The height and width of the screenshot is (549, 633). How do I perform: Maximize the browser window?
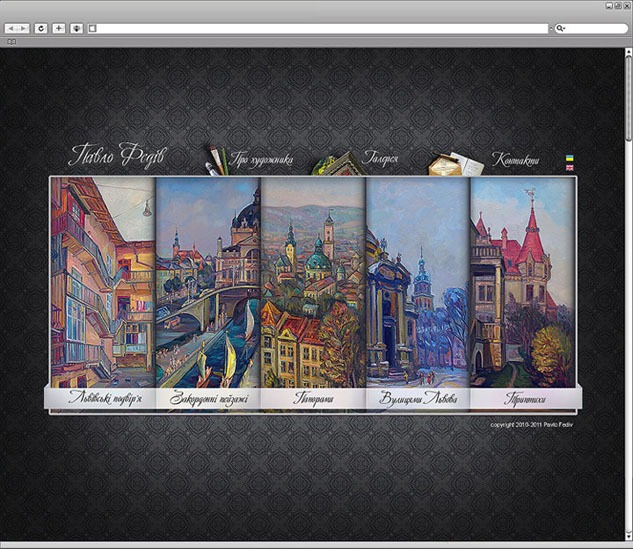[x=618, y=6]
